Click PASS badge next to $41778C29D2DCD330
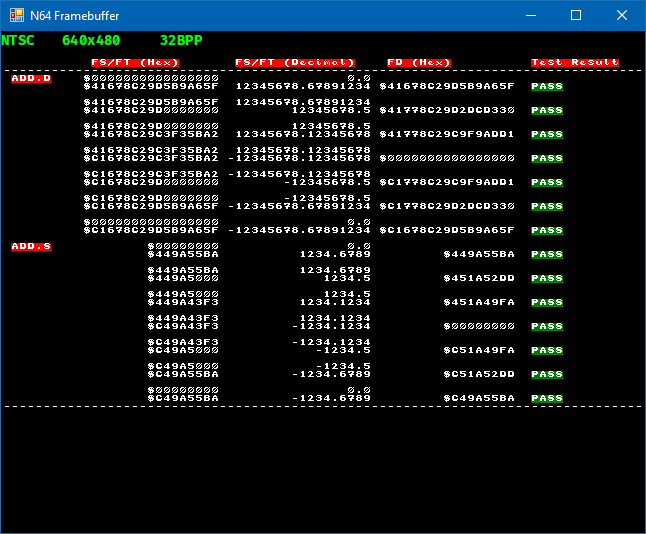 [547, 110]
